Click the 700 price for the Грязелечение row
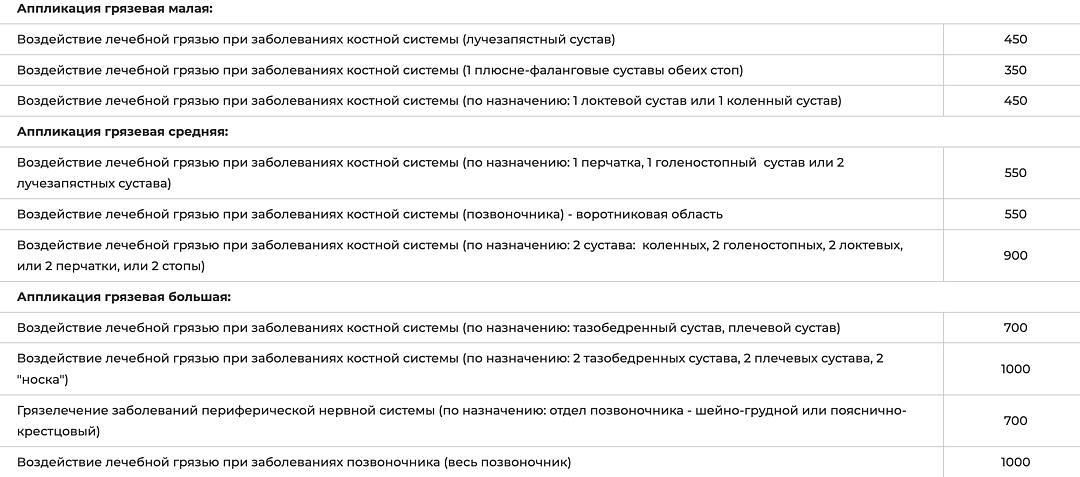The height and width of the screenshot is (477, 1080). 1015,421
